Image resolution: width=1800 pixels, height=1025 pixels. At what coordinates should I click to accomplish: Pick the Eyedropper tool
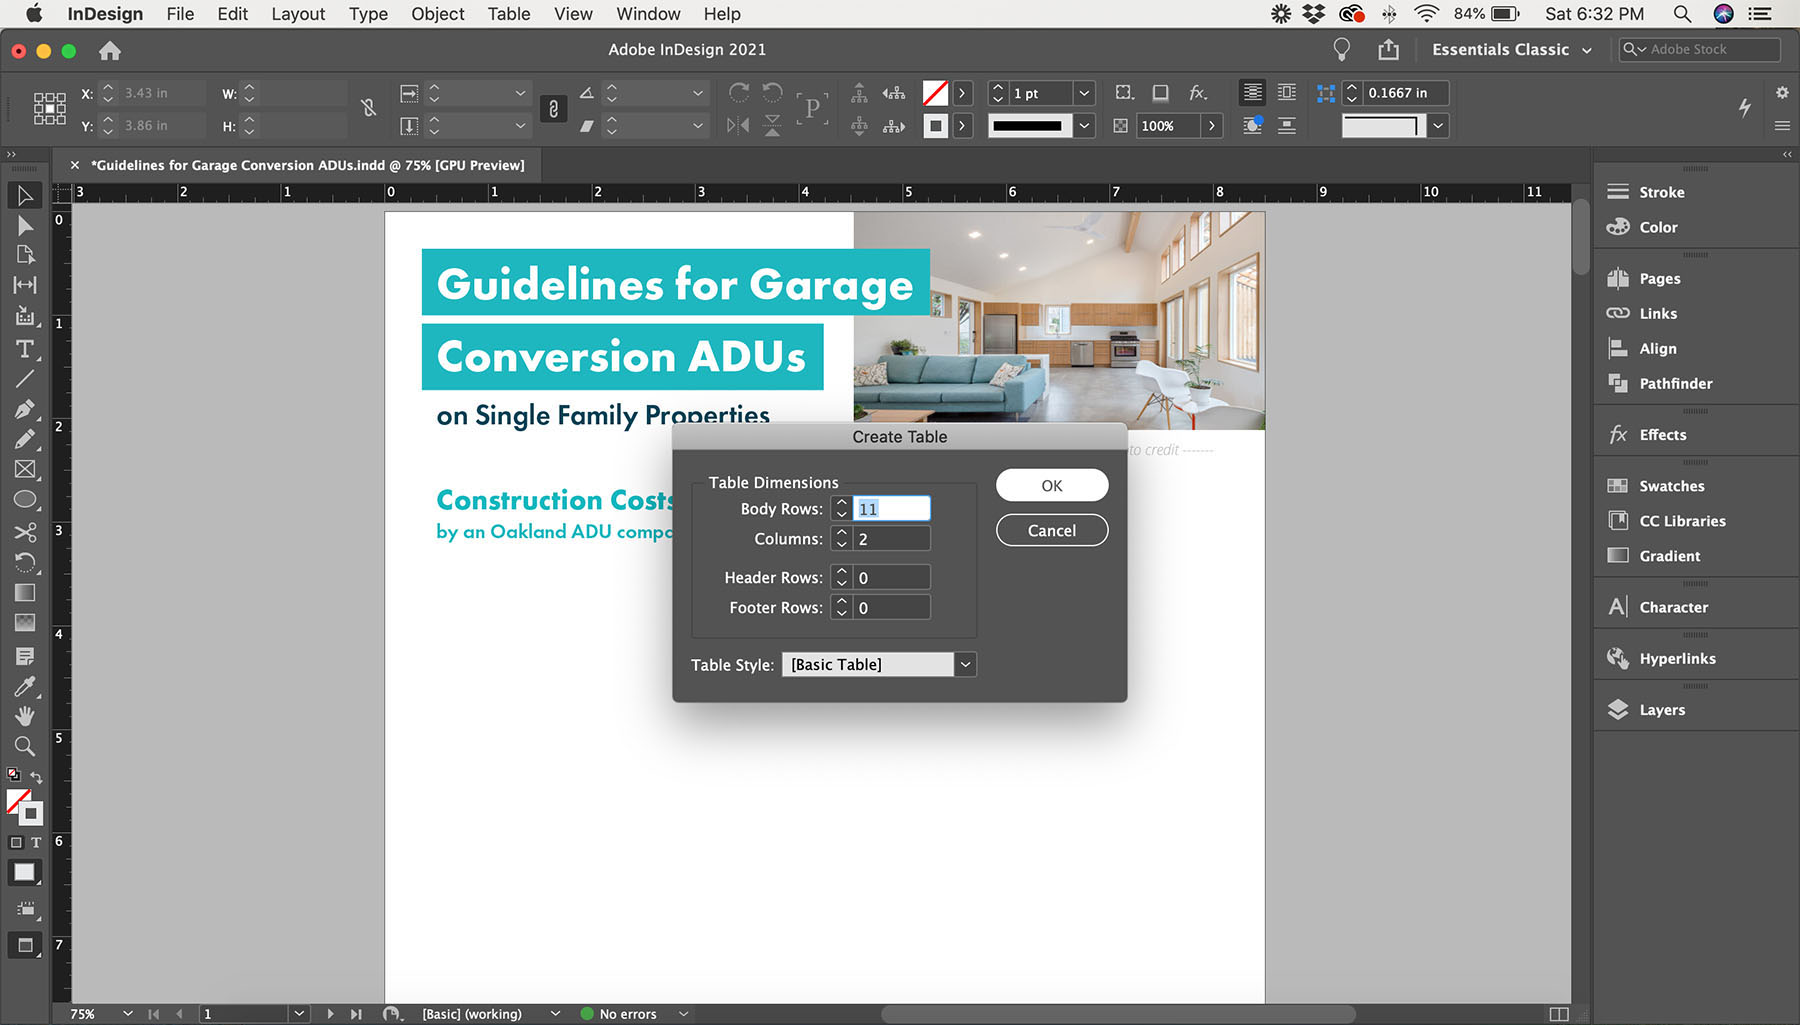[x=25, y=686]
